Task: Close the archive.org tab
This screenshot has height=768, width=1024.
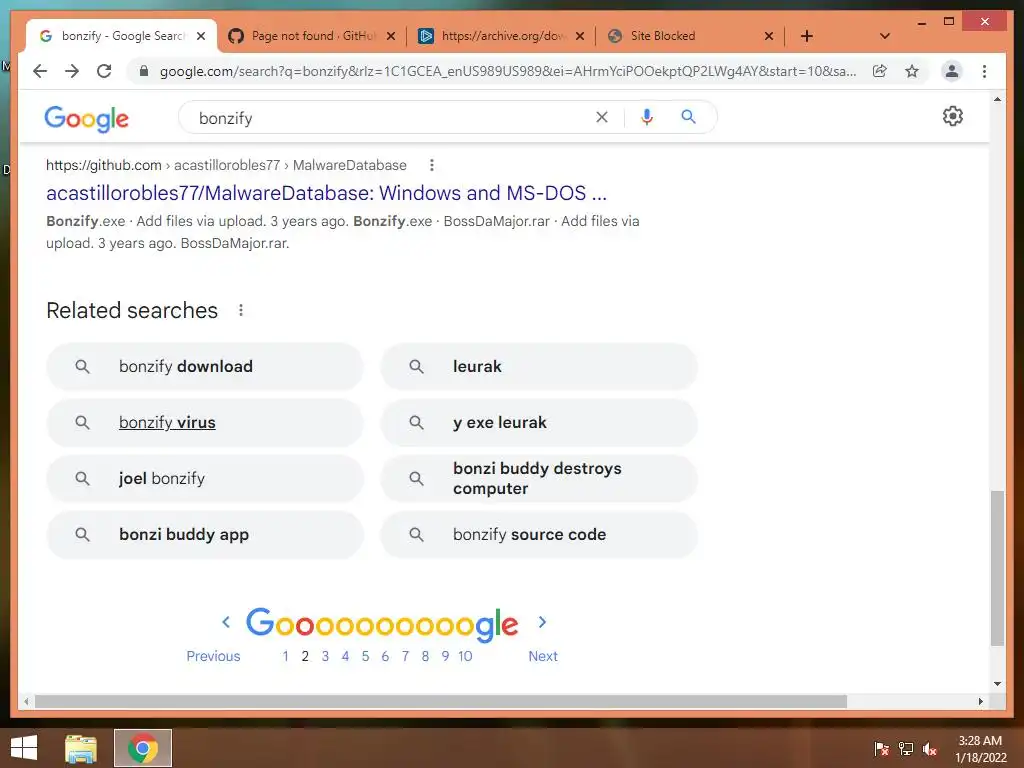Action: pos(579,36)
